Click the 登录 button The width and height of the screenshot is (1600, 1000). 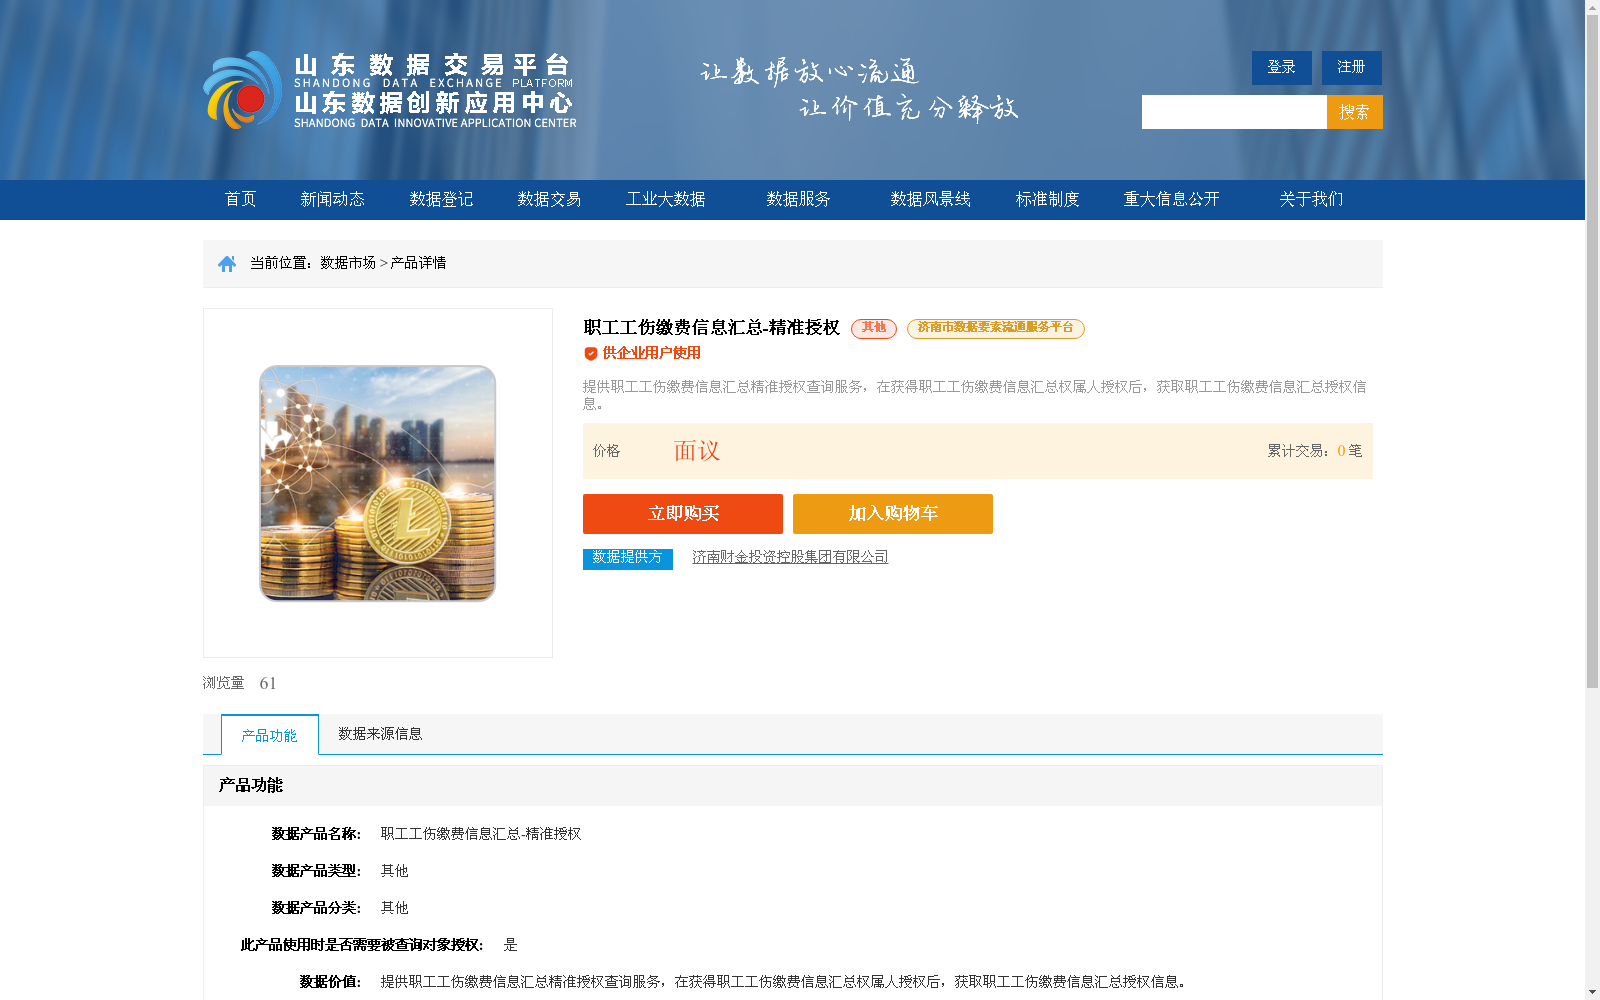click(x=1282, y=68)
